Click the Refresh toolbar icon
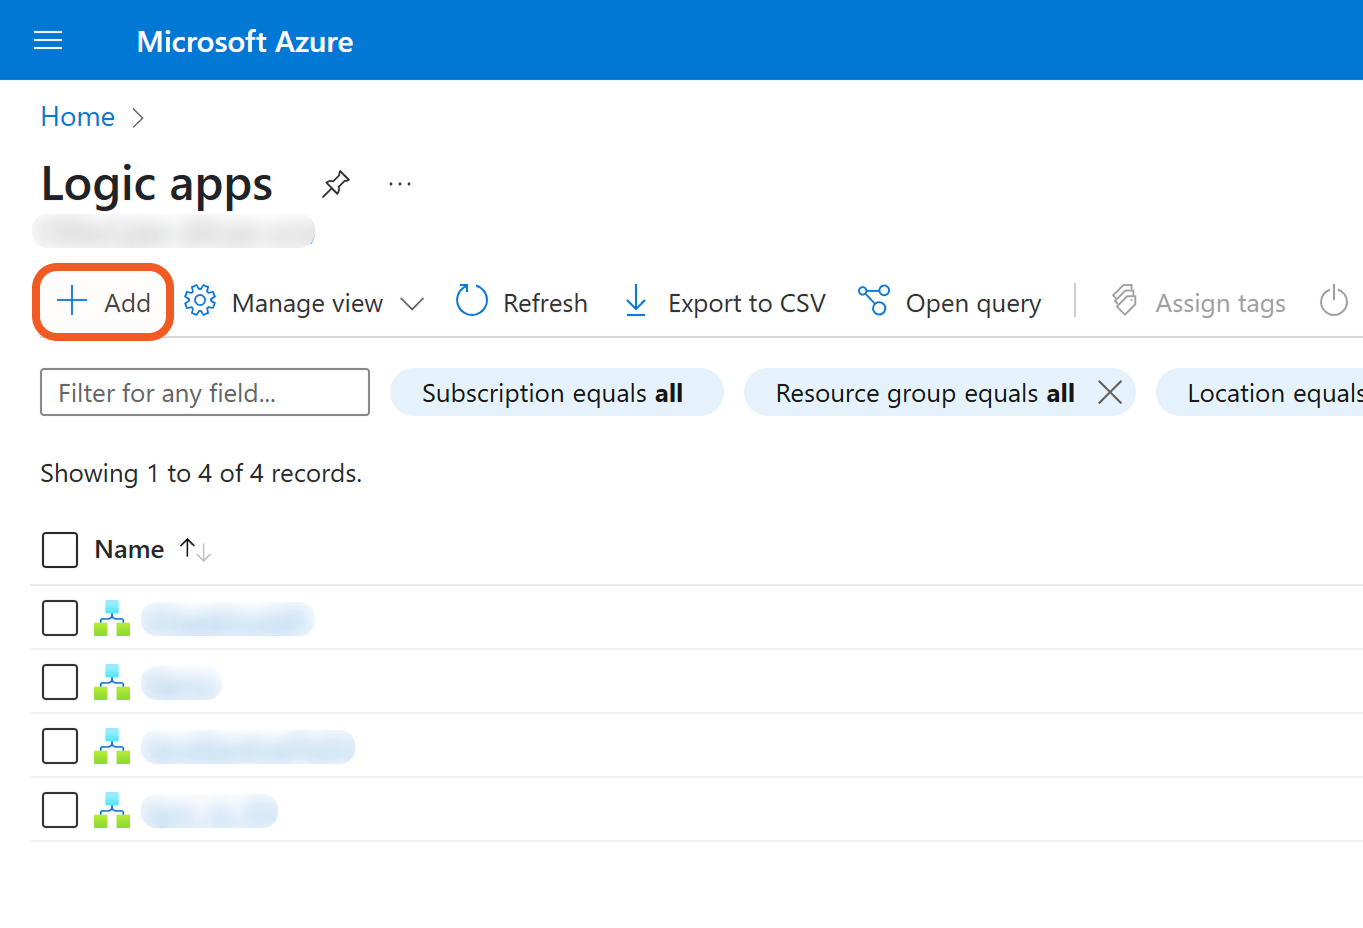The image size is (1363, 928). coord(472,301)
